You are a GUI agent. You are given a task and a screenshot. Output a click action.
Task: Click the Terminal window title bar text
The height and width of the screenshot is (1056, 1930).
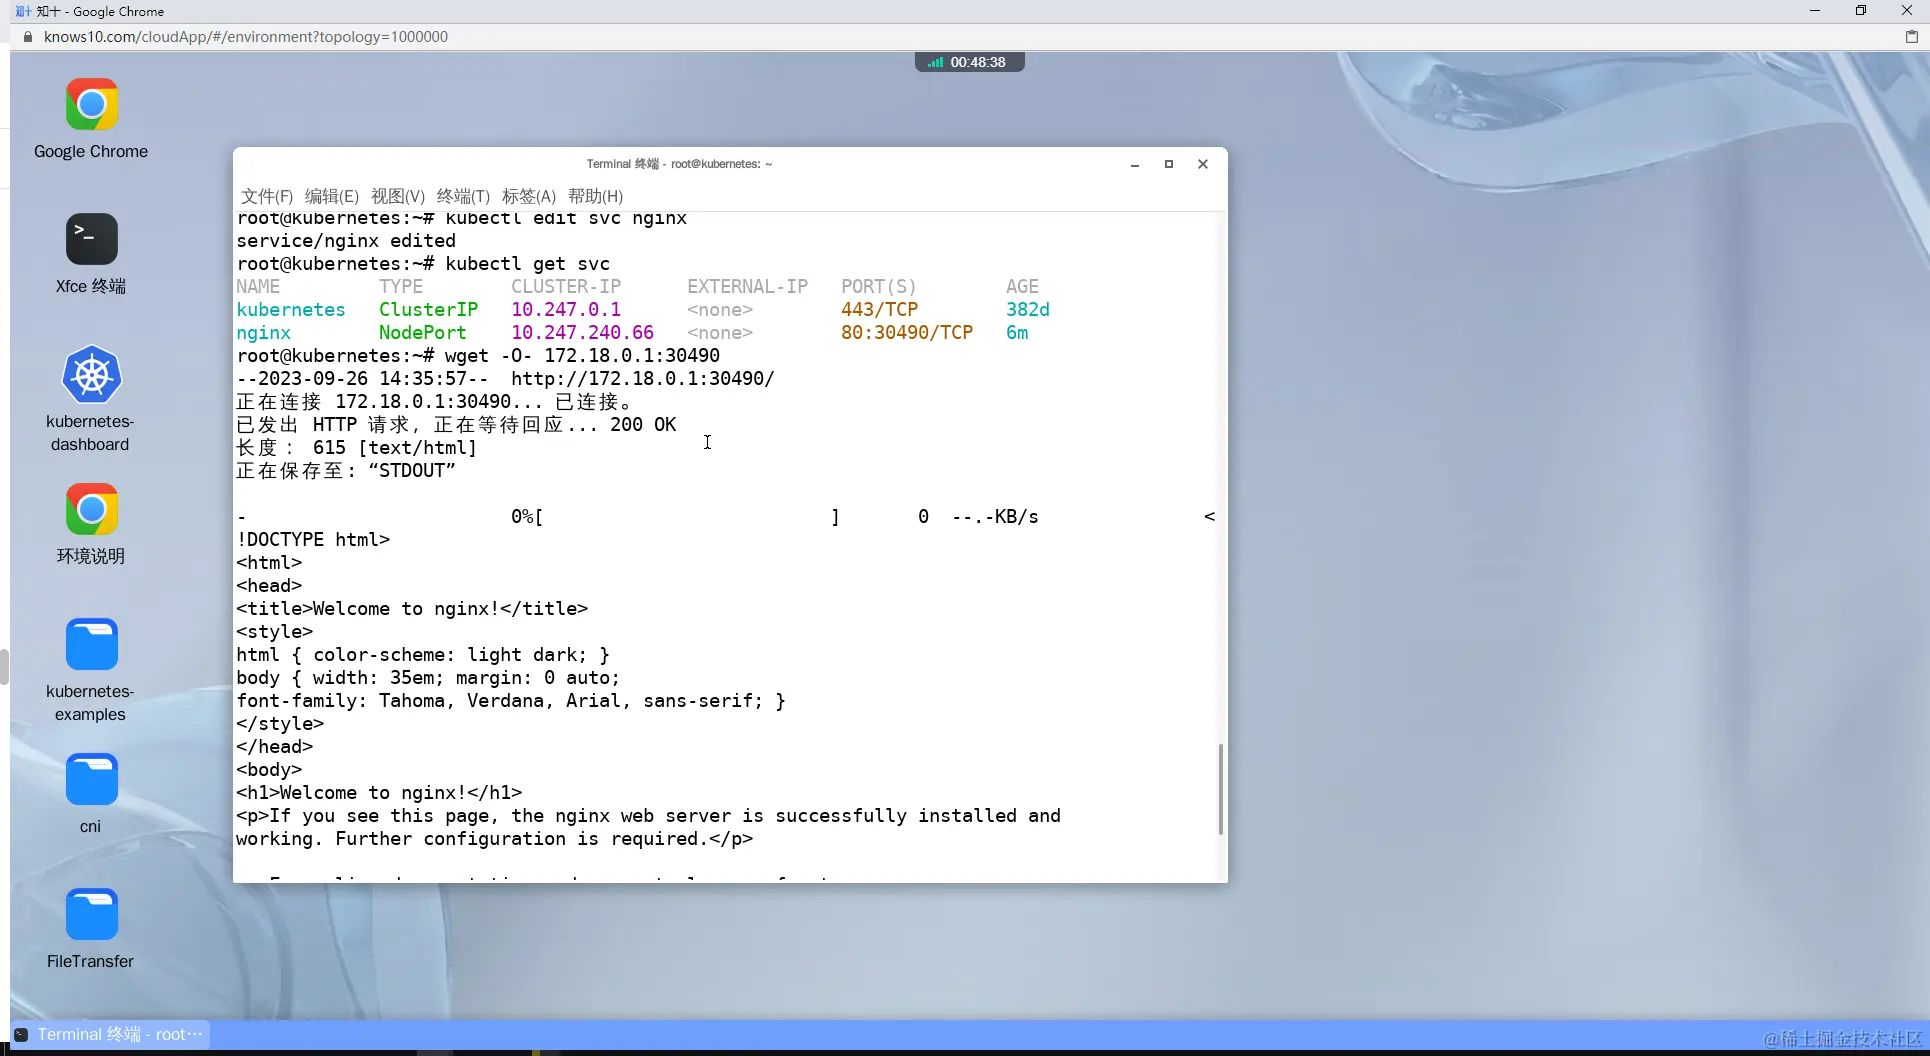point(680,164)
